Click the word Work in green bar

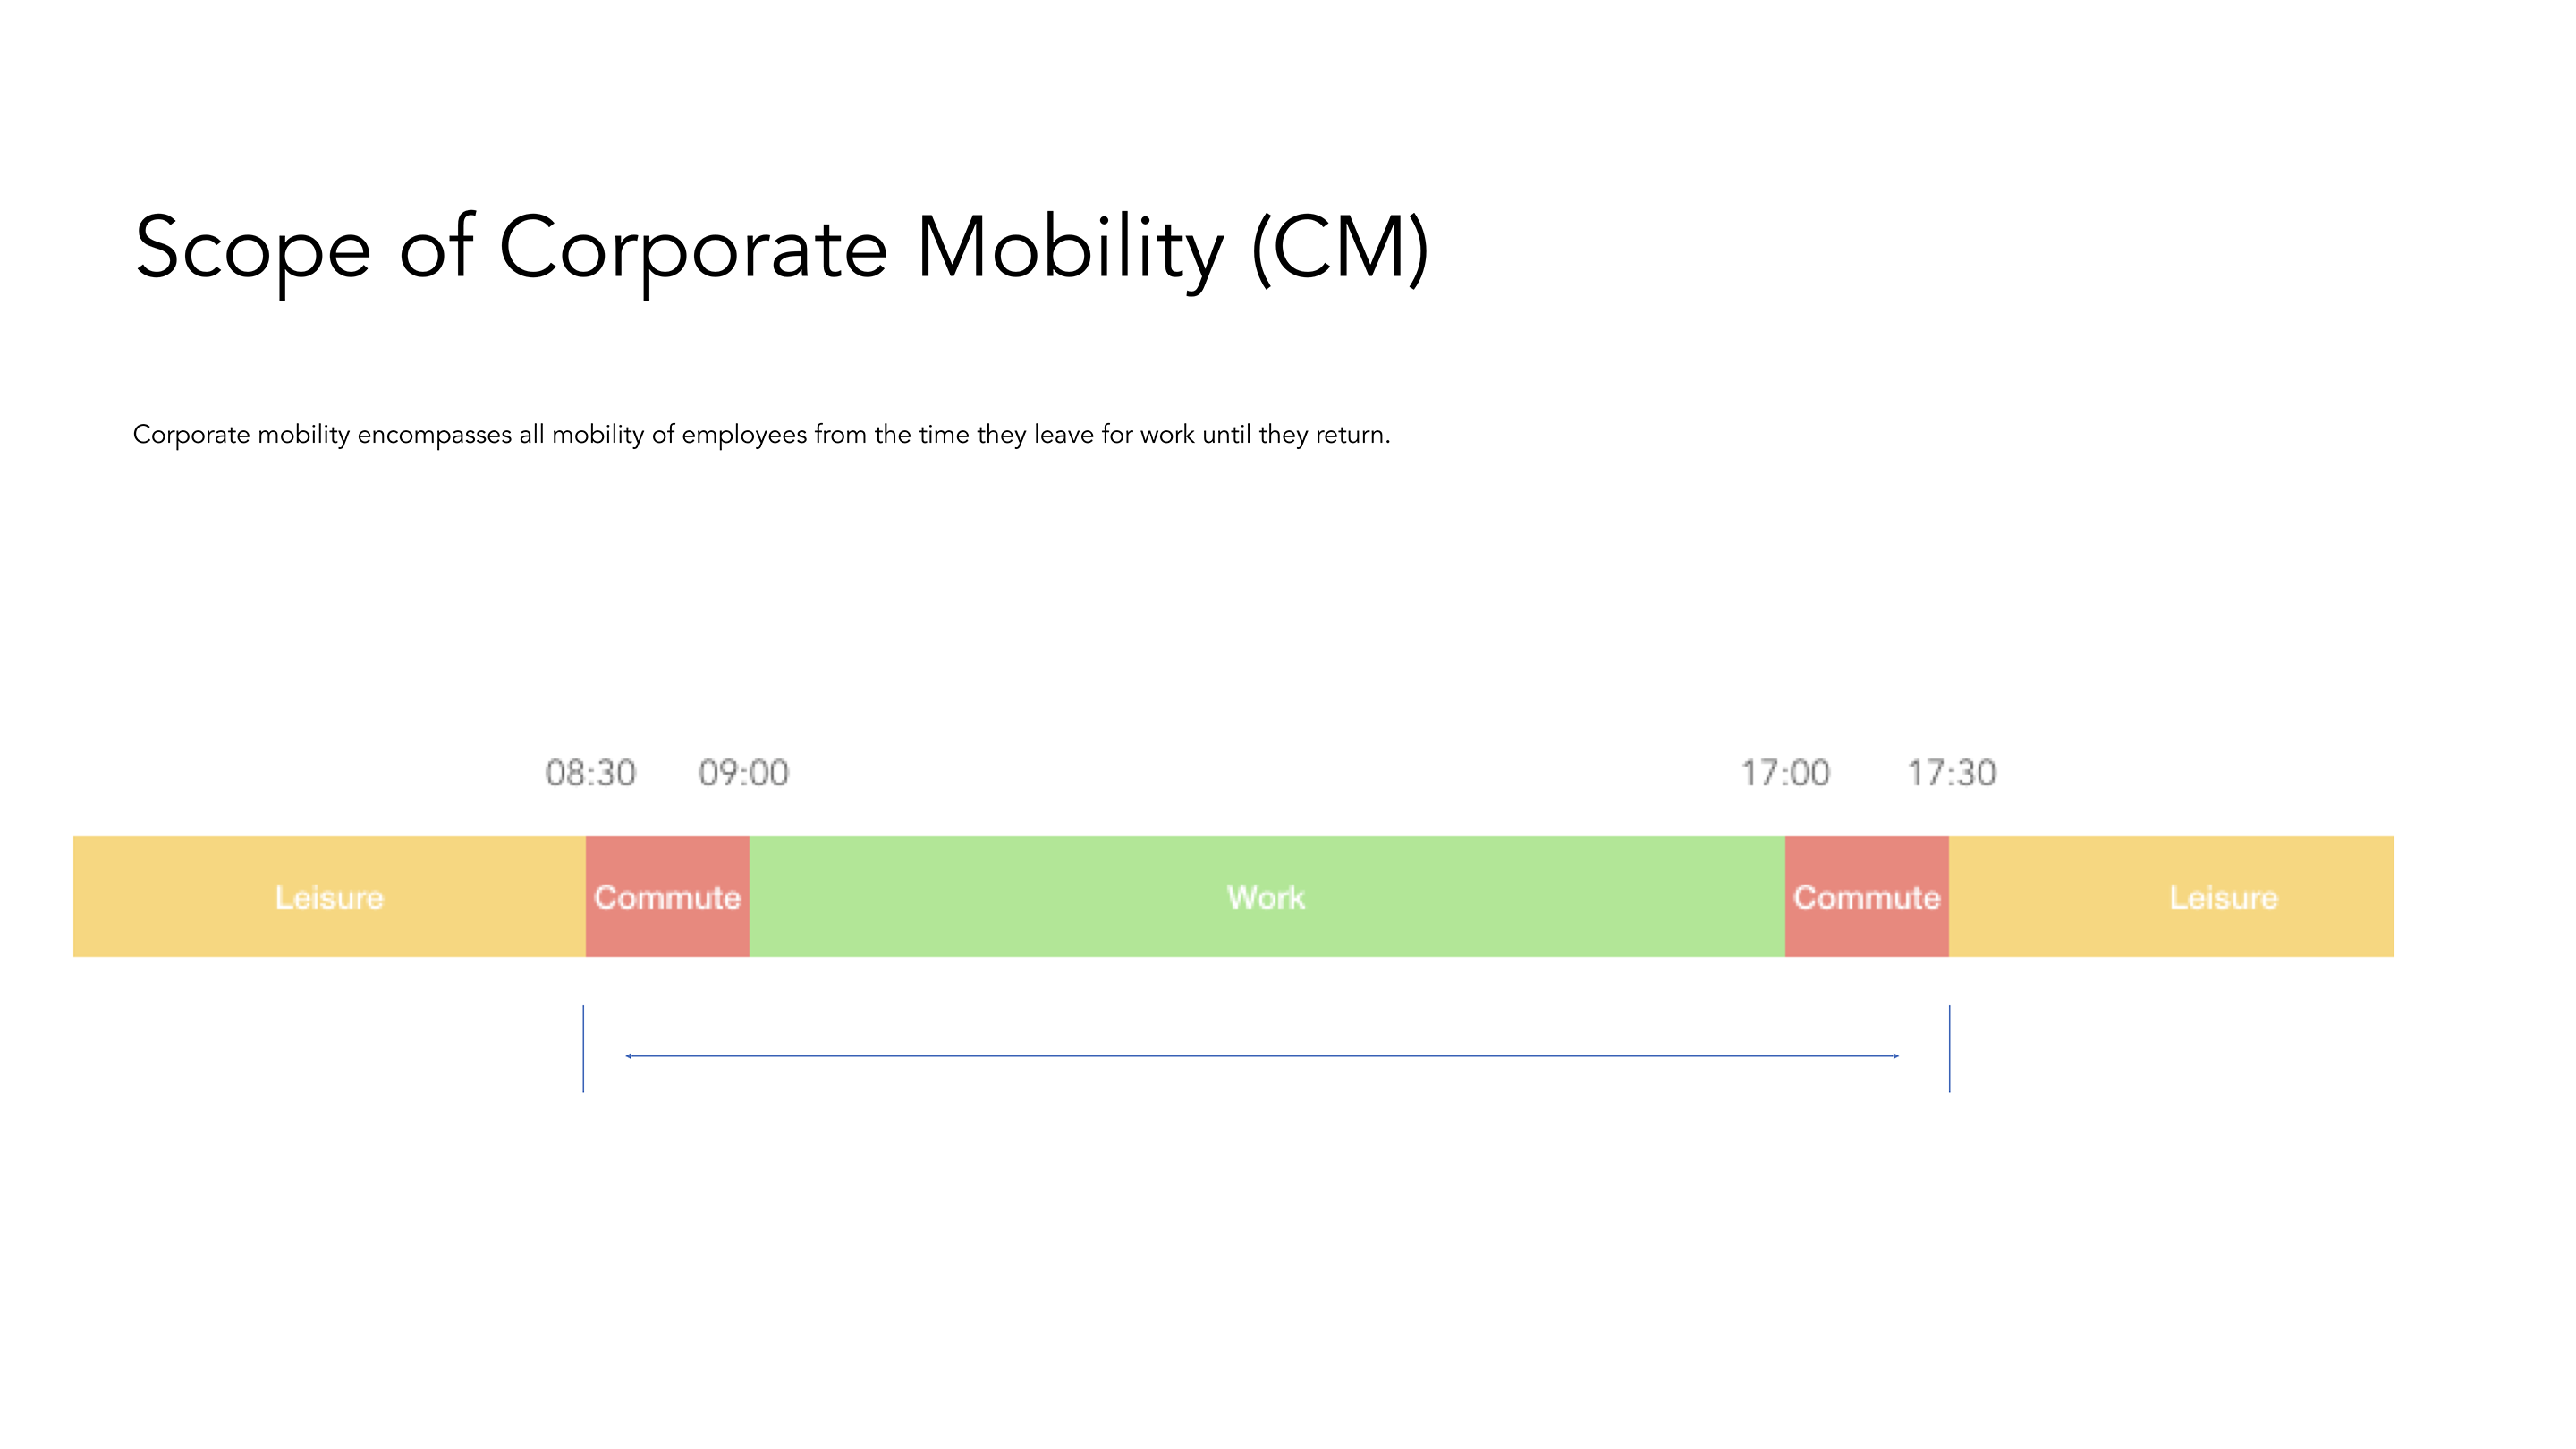pyautogui.click(x=1266, y=897)
